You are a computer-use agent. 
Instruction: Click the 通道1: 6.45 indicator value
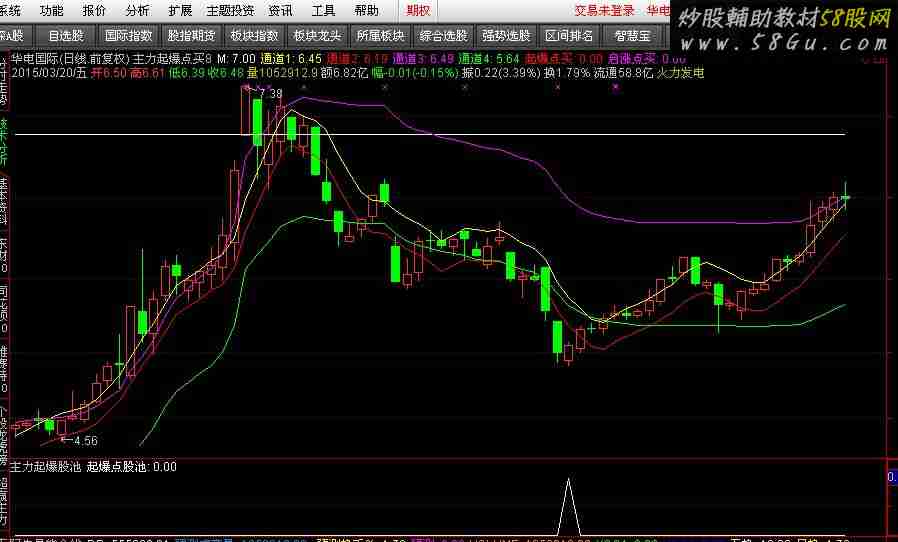pyautogui.click(x=291, y=58)
